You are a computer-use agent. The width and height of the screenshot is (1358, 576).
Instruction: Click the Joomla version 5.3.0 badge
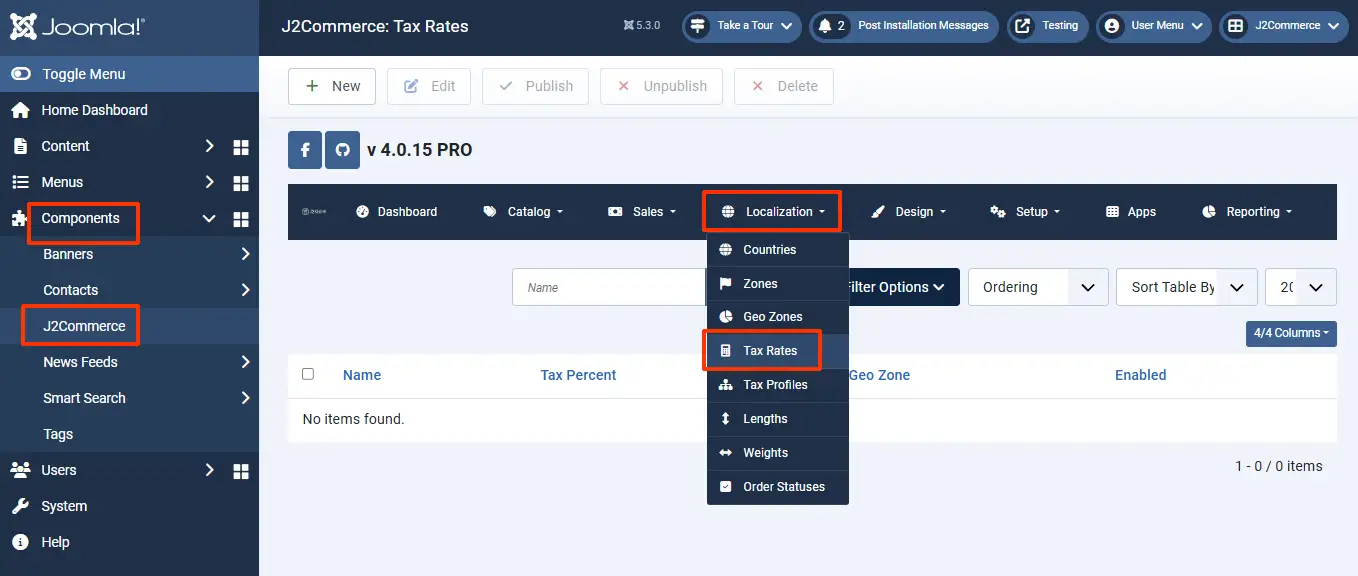641,26
